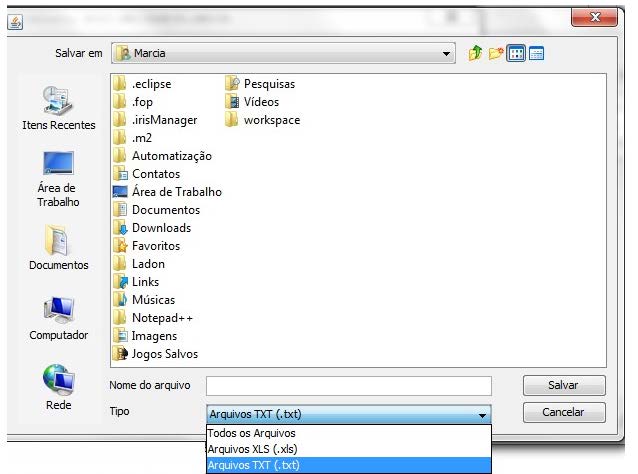The height and width of the screenshot is (474, 638).
Task: Go up one folder level
Action: 475,53
